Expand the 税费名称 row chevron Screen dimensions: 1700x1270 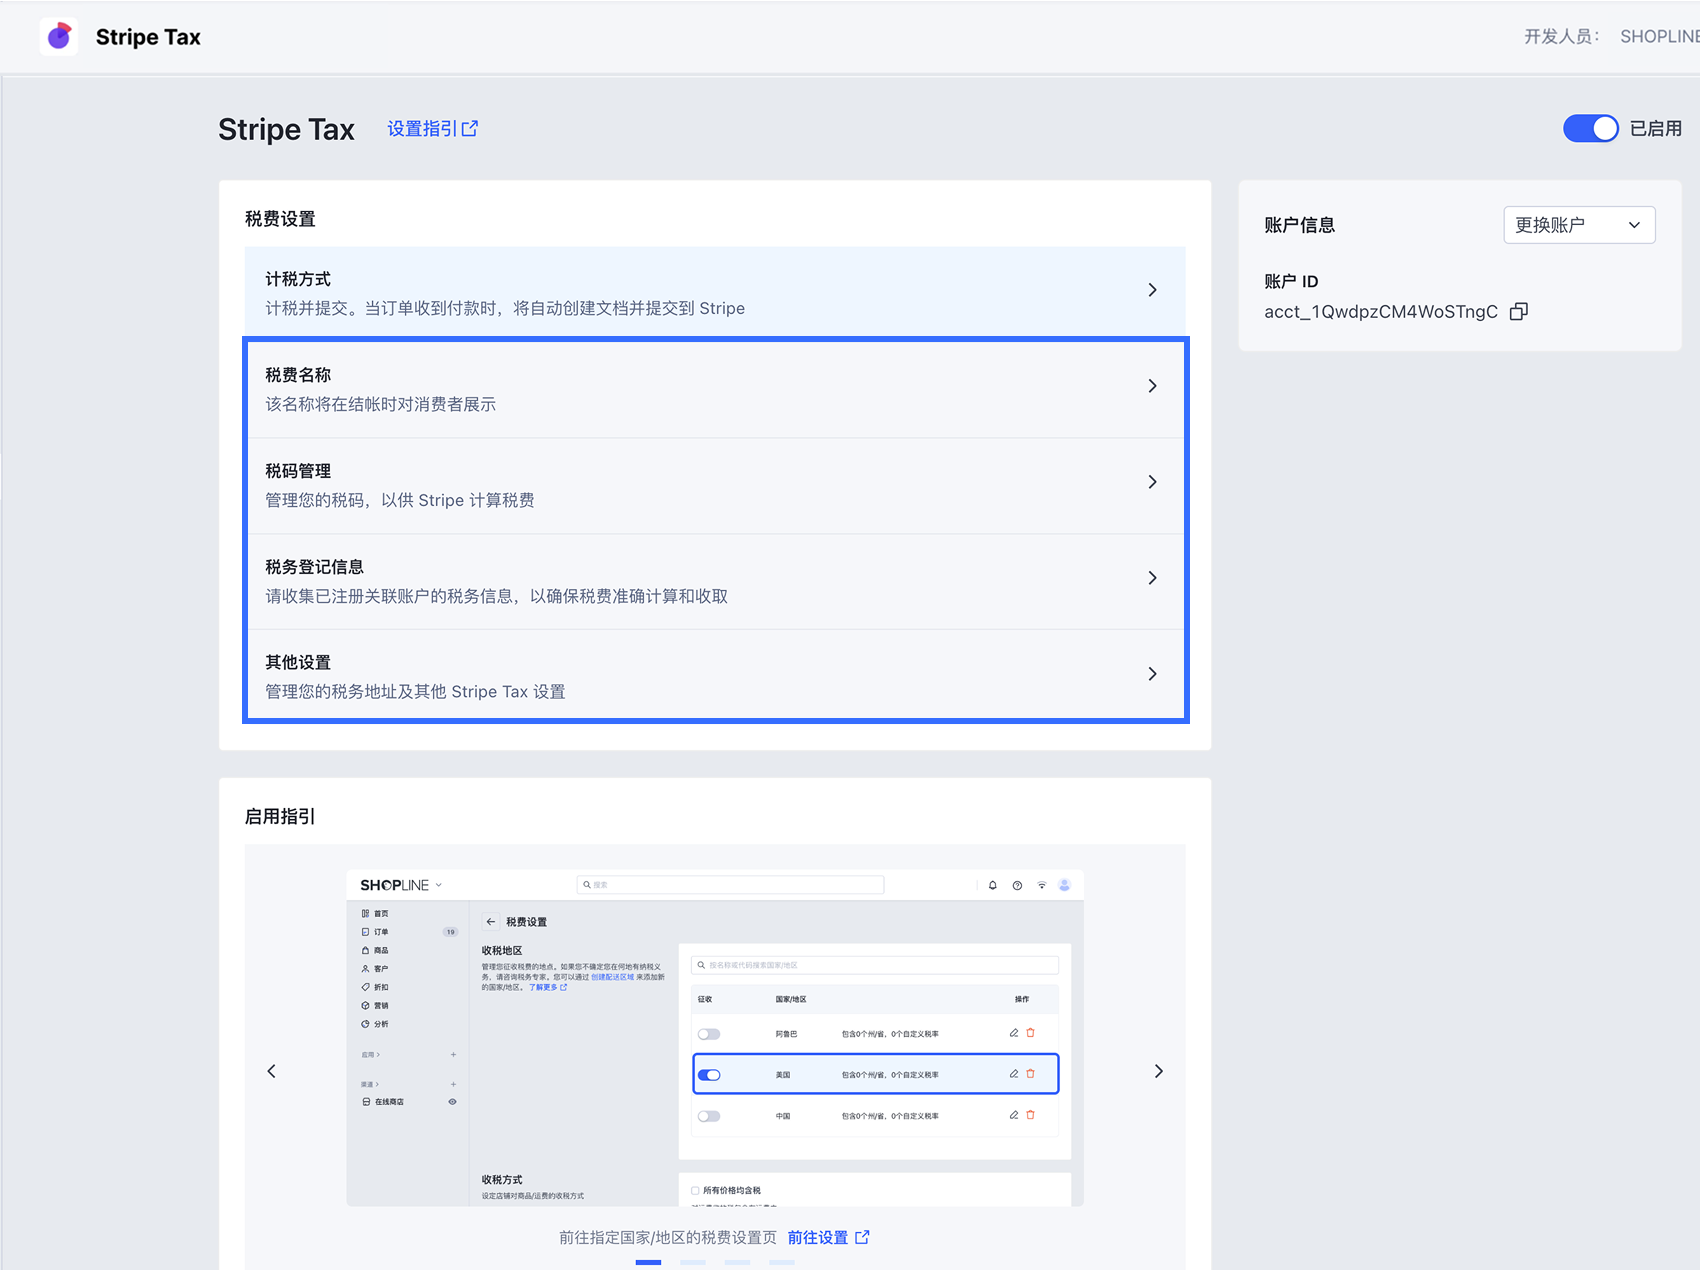click(1153, 386)
